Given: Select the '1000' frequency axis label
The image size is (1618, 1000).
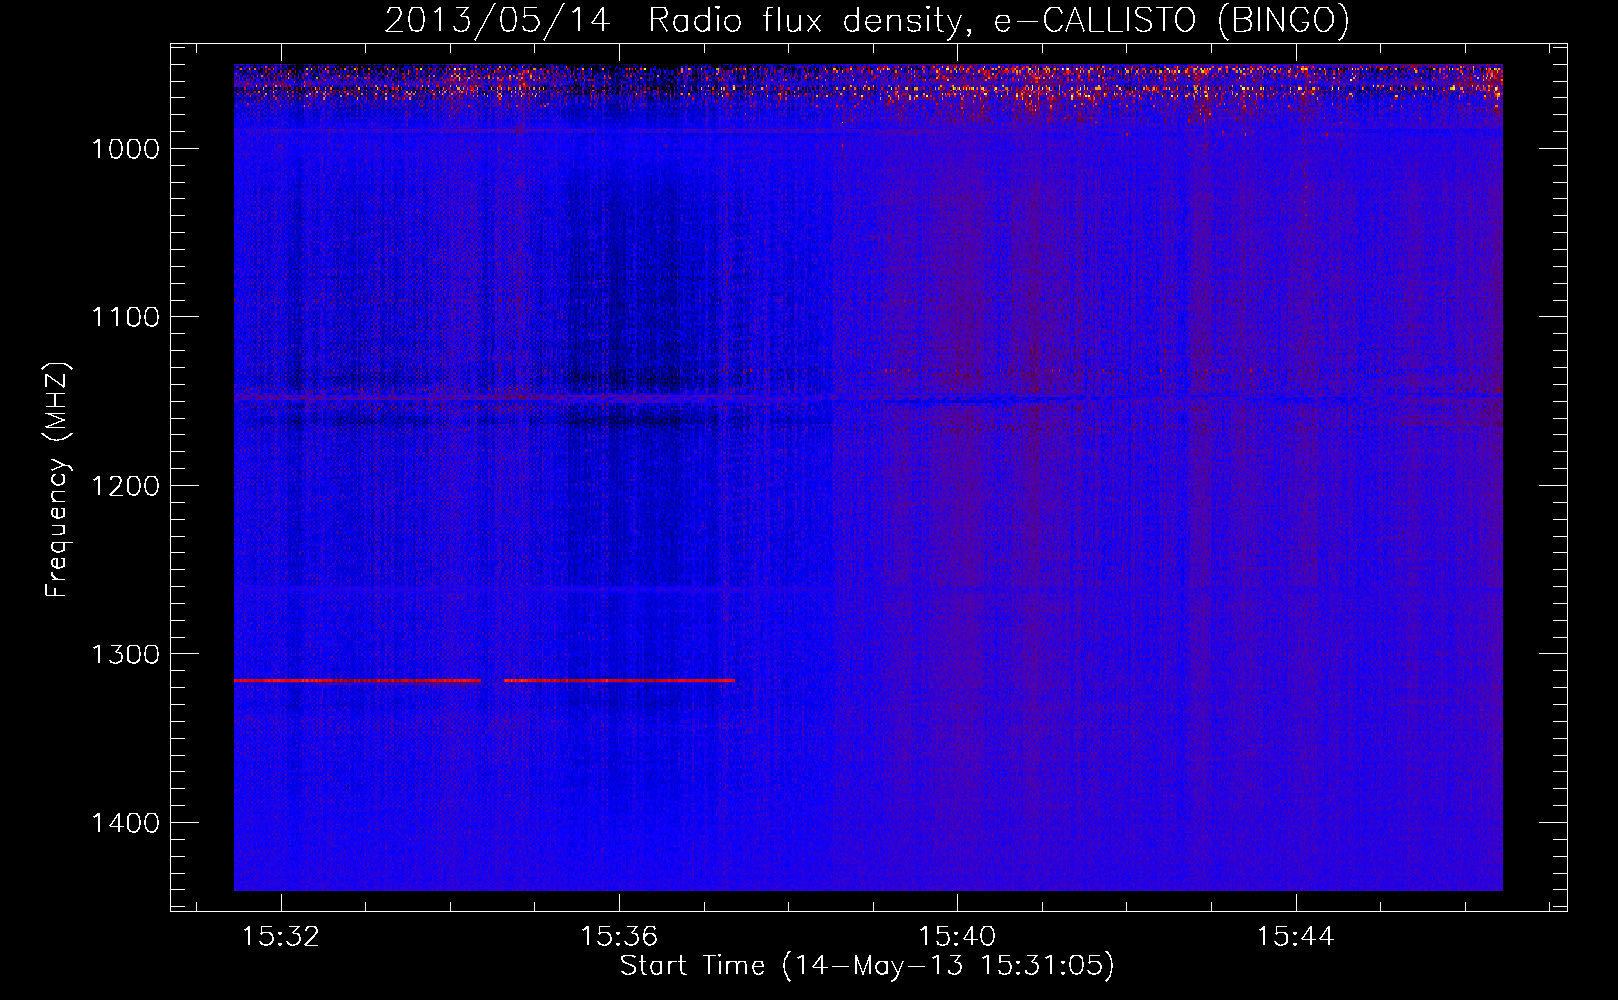Looking at the screenshot, I should coord(125,149).
